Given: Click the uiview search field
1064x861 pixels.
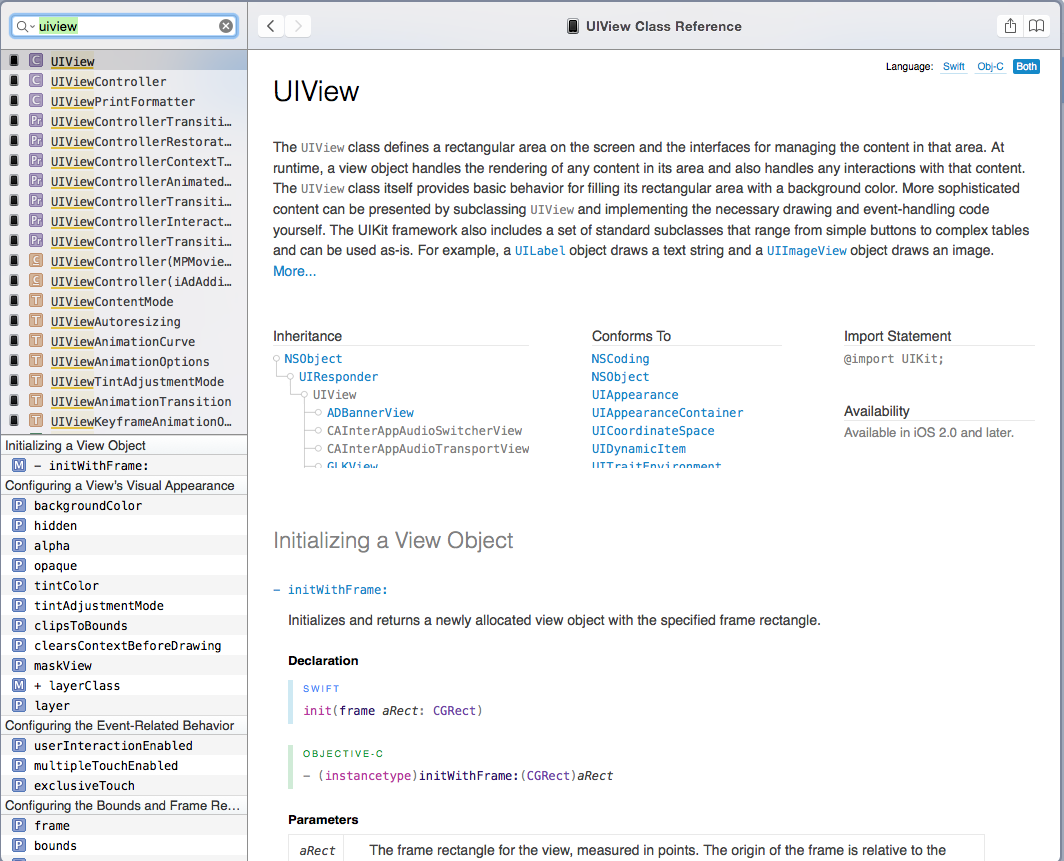Looking at the screenshot, I should 126,26.
